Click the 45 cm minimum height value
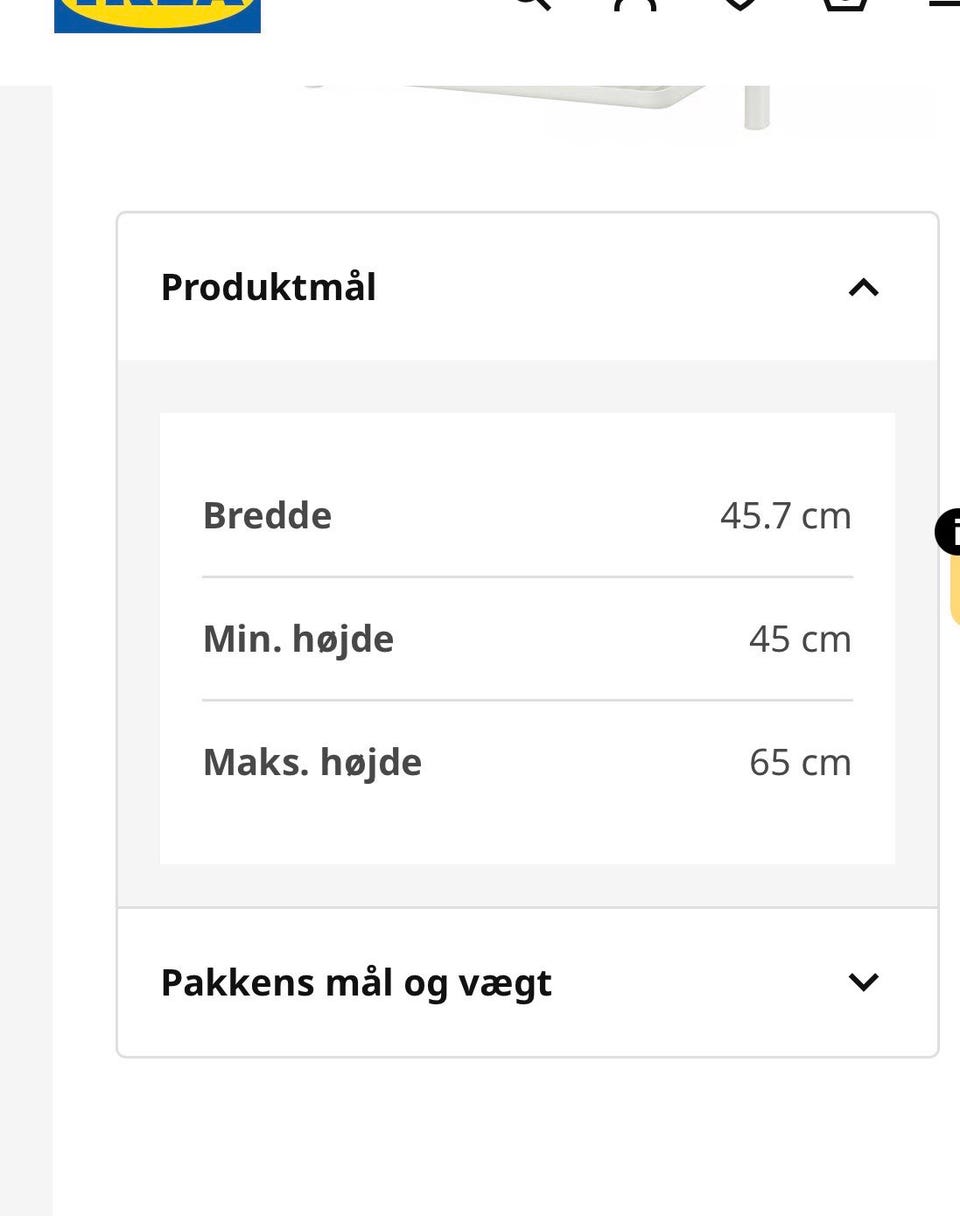The width and height of the screenshot is (960, 1216). [x=800, y=638]
